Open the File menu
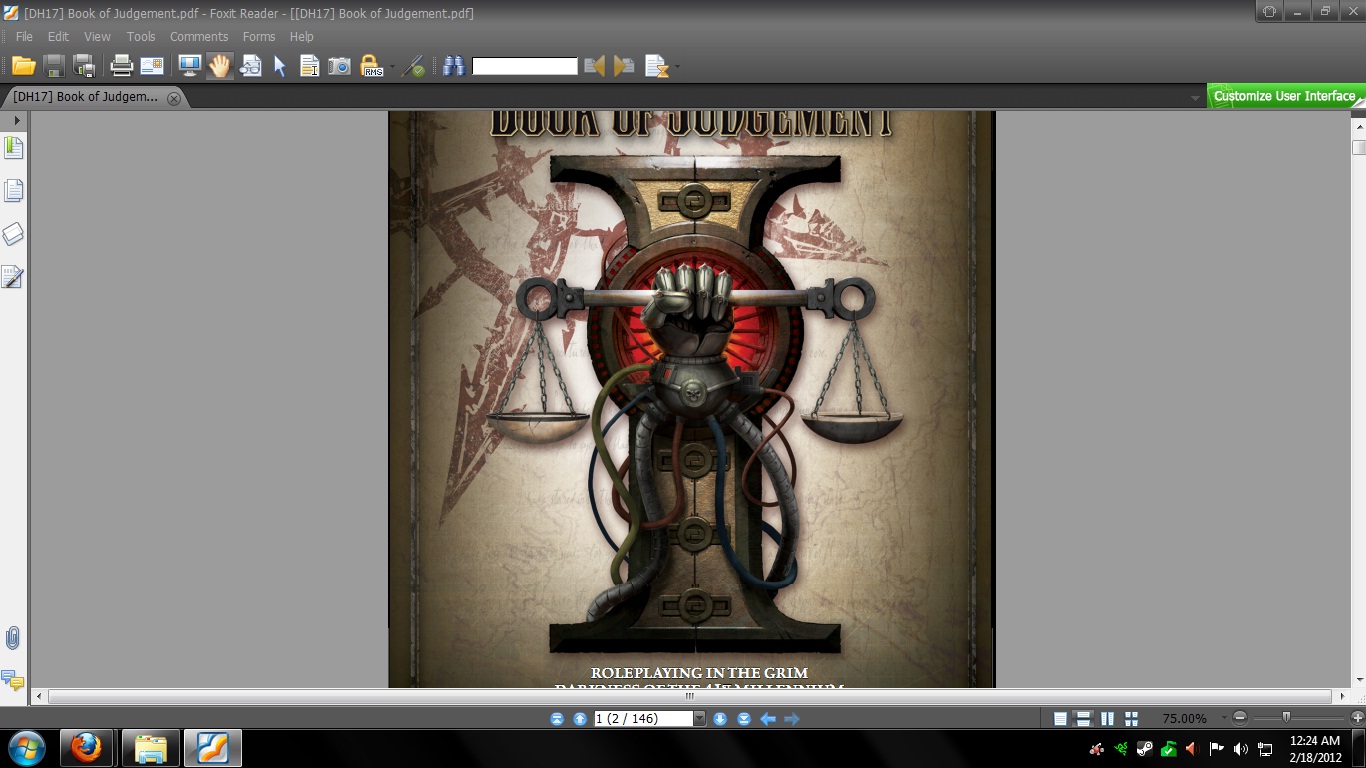This screenshot has width=1366, height=768. click(24, 36)
